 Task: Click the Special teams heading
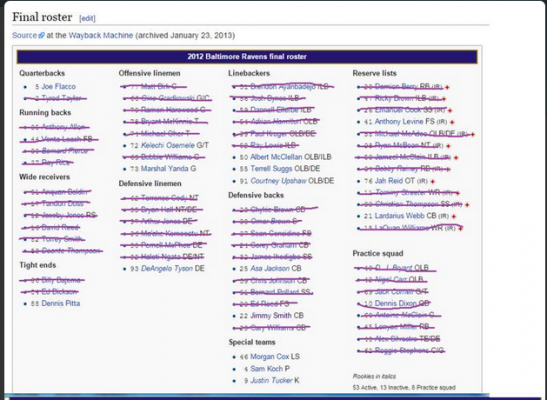coord(252,342)
